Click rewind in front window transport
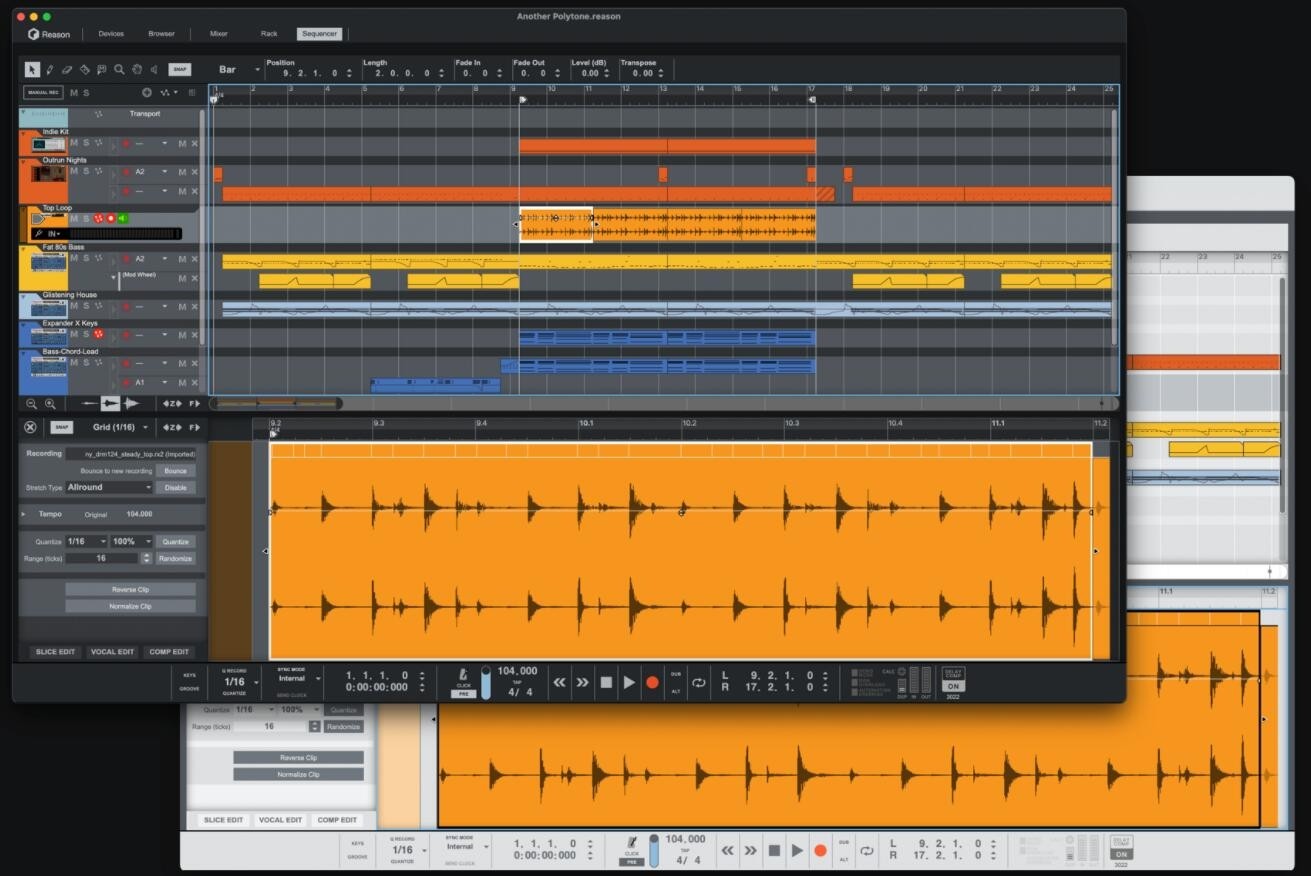This screenshot has height=876, width=1311. (x=559, y=682)
